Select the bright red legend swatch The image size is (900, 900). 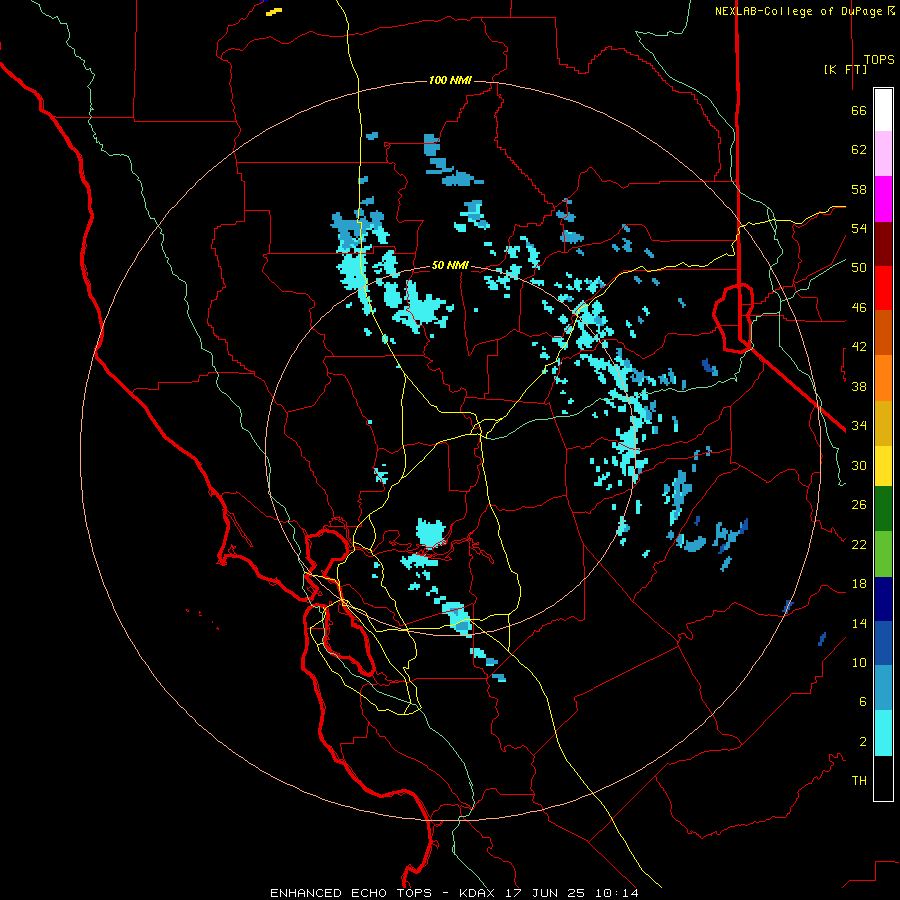[x=883, y=288]
